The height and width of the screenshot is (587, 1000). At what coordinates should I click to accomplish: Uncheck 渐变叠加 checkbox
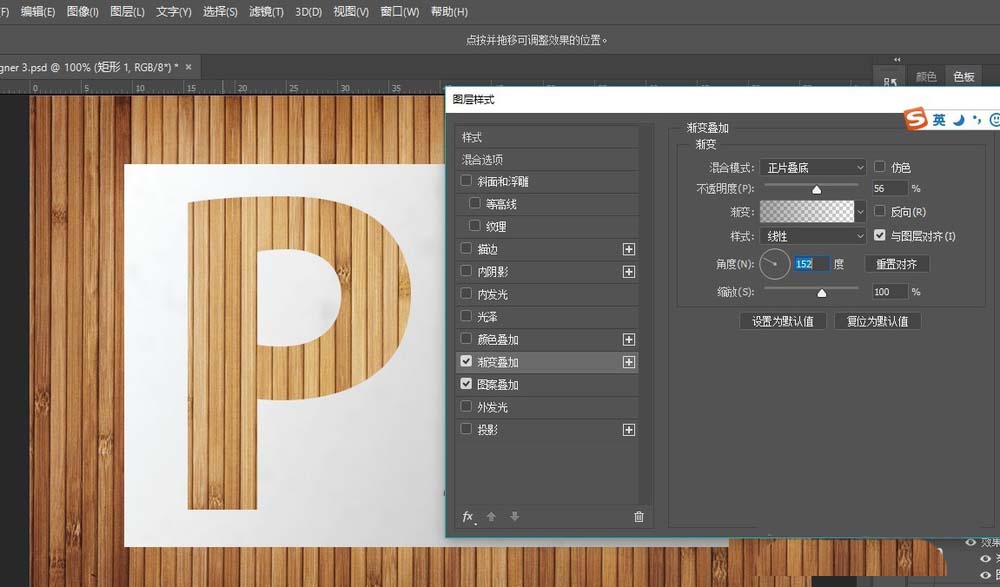[x=466, y=361]
